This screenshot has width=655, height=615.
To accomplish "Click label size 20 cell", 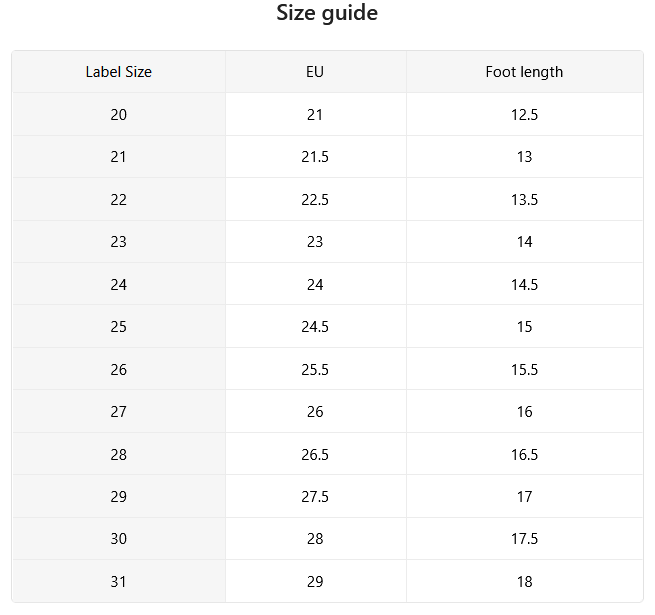I will [119, 114].
